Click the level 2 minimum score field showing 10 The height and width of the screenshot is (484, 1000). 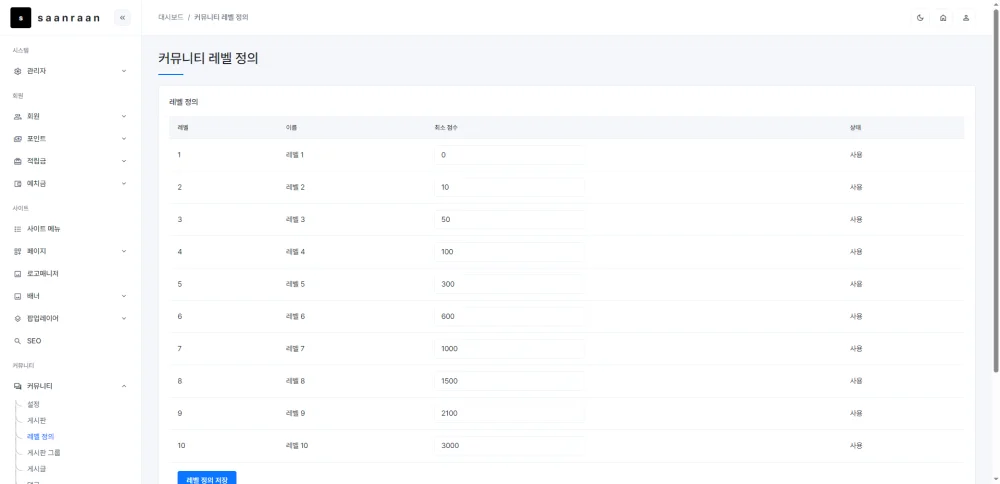509,187
